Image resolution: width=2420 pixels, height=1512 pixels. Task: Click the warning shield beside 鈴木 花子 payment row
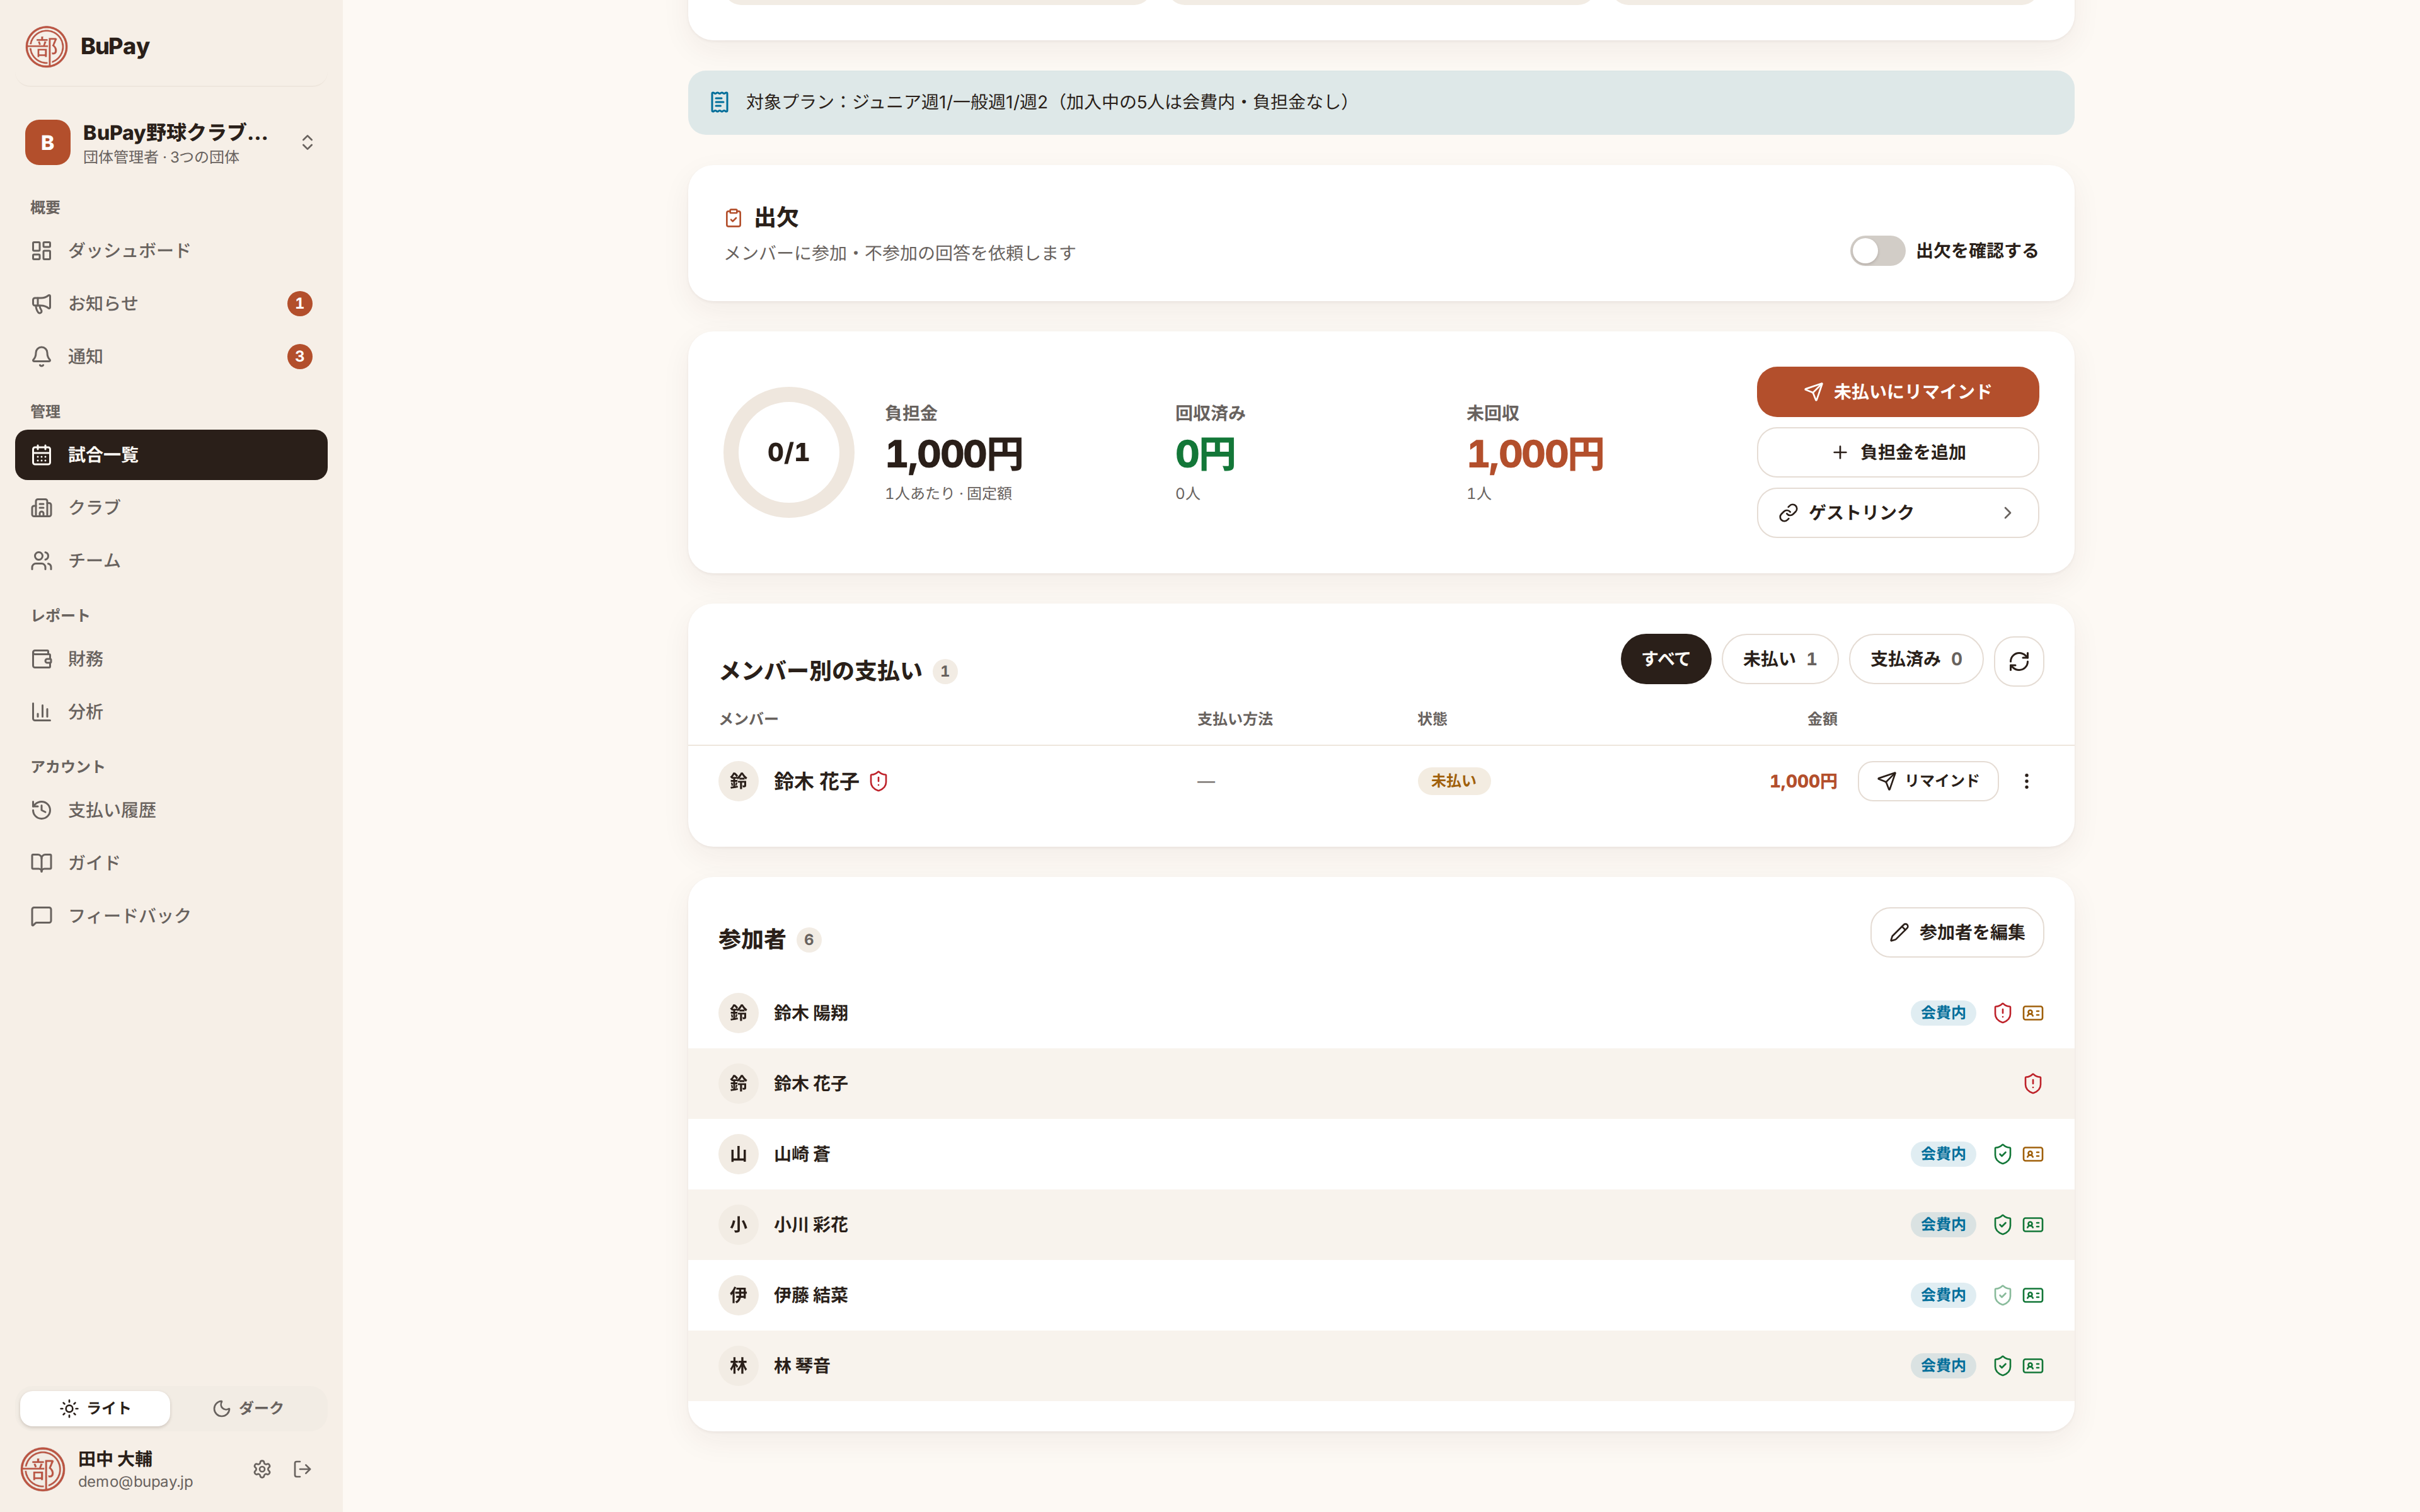(878, 781)
